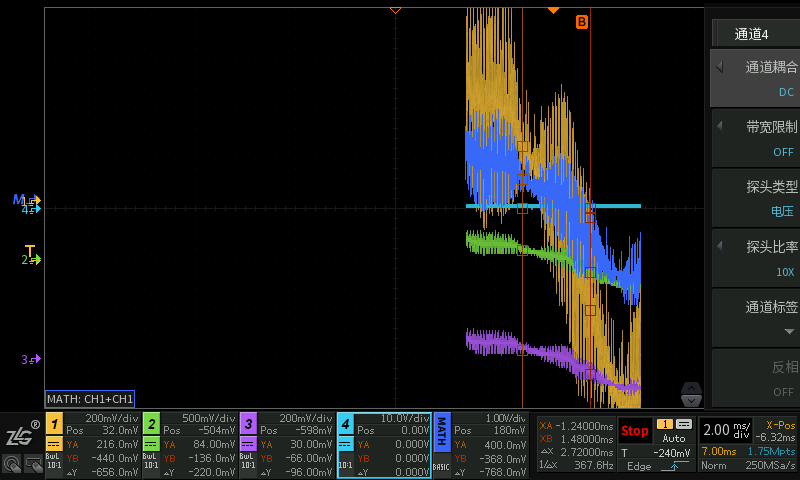Click MATH Pos 180mV value
800x480 pixels.
[509, 431]
